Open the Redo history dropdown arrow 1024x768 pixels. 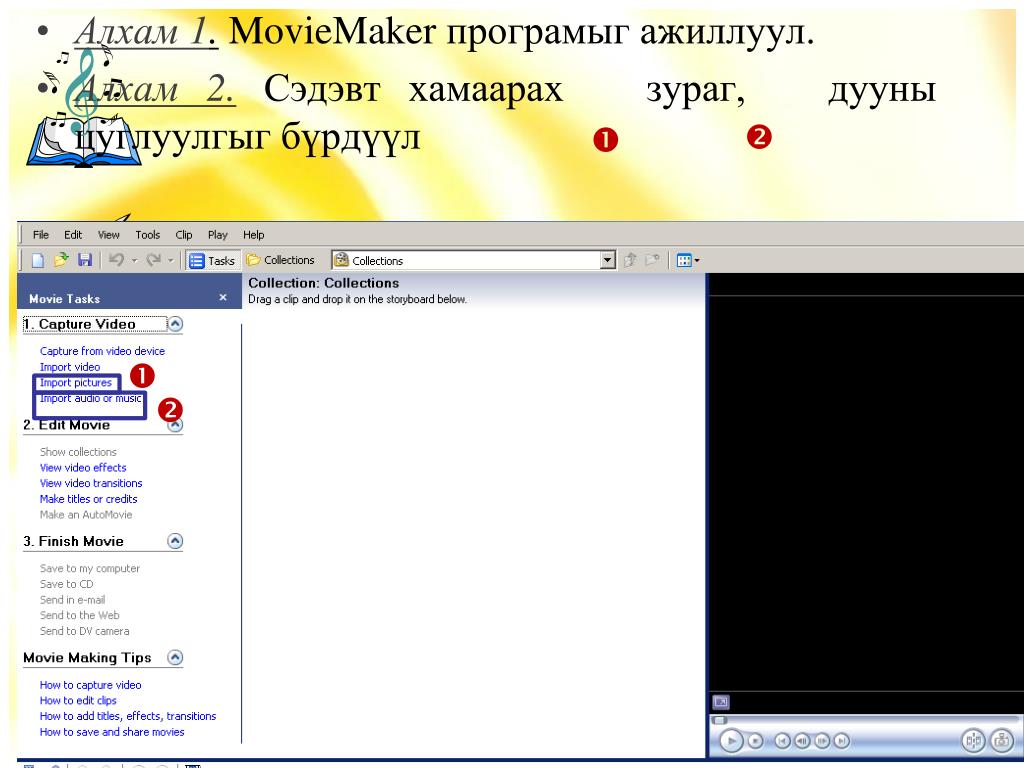click(x=170, y=261)
